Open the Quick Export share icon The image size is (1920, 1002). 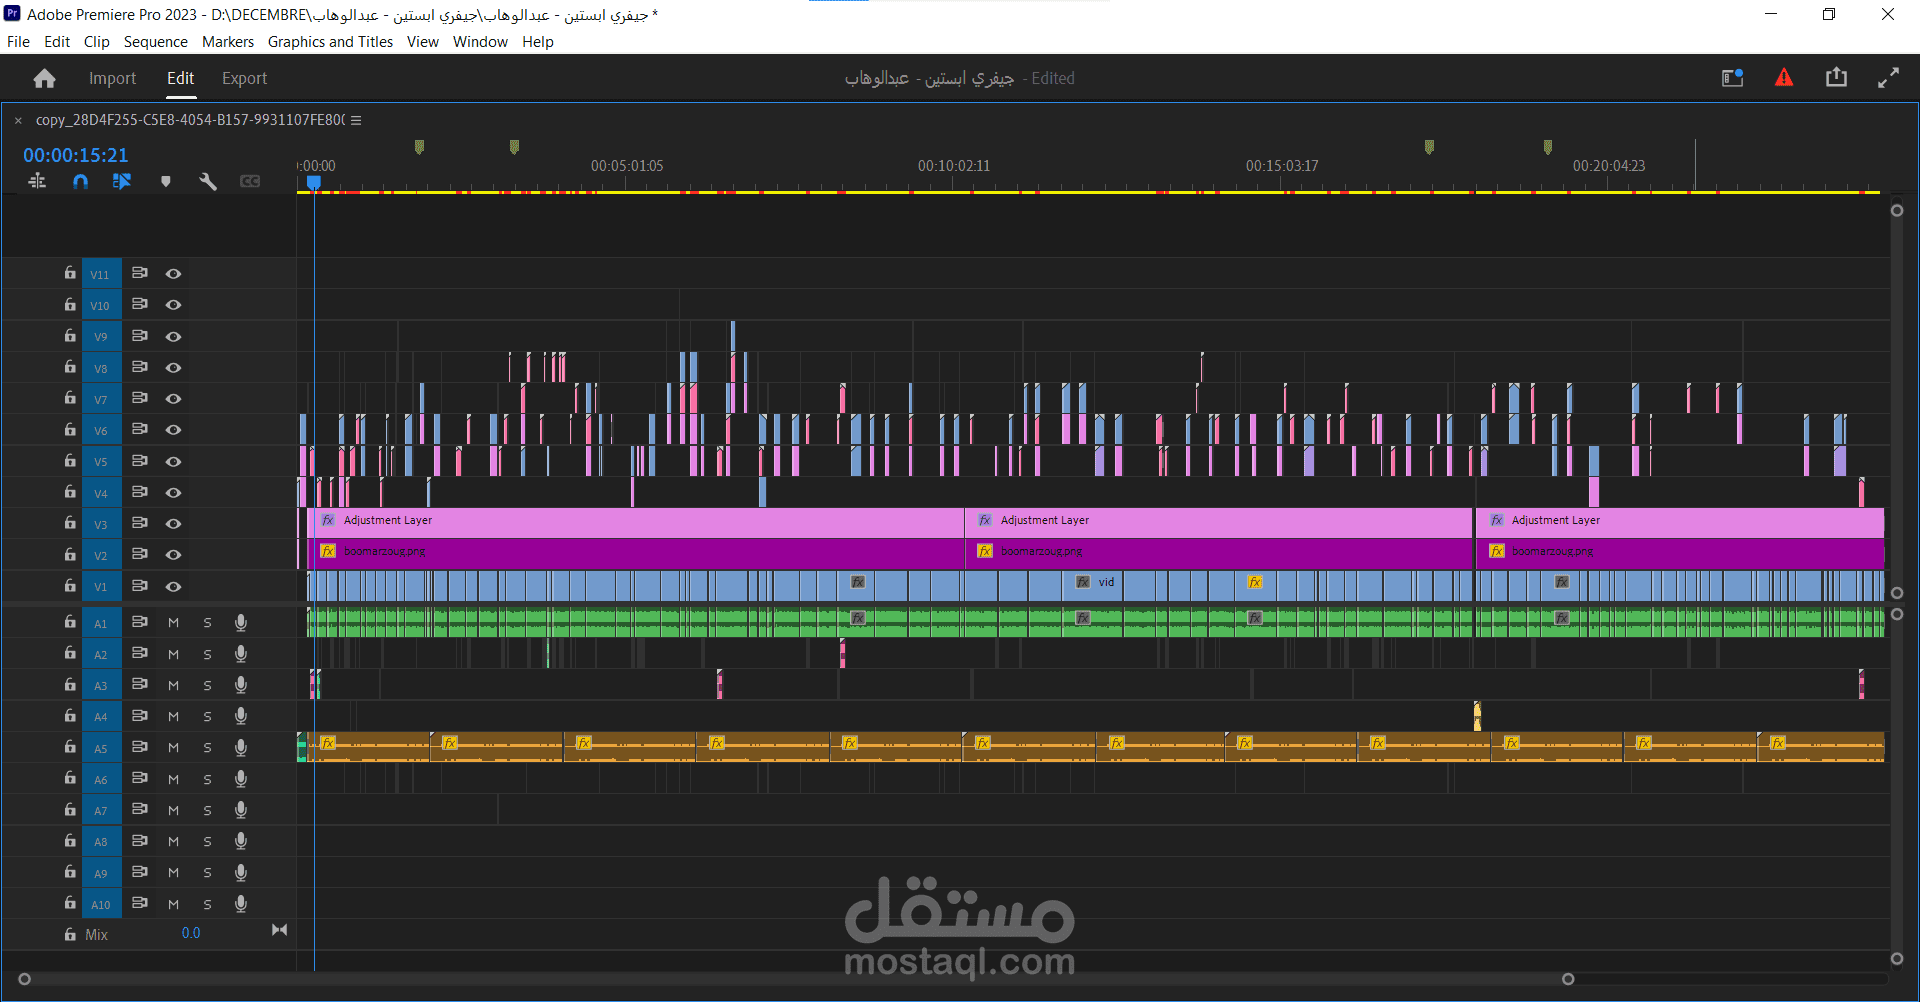[1836, 78]
